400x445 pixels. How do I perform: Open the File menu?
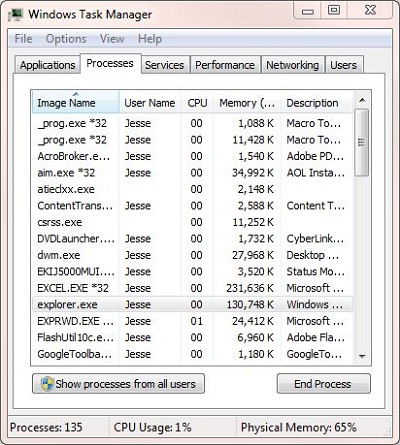[x=23, y=39]
